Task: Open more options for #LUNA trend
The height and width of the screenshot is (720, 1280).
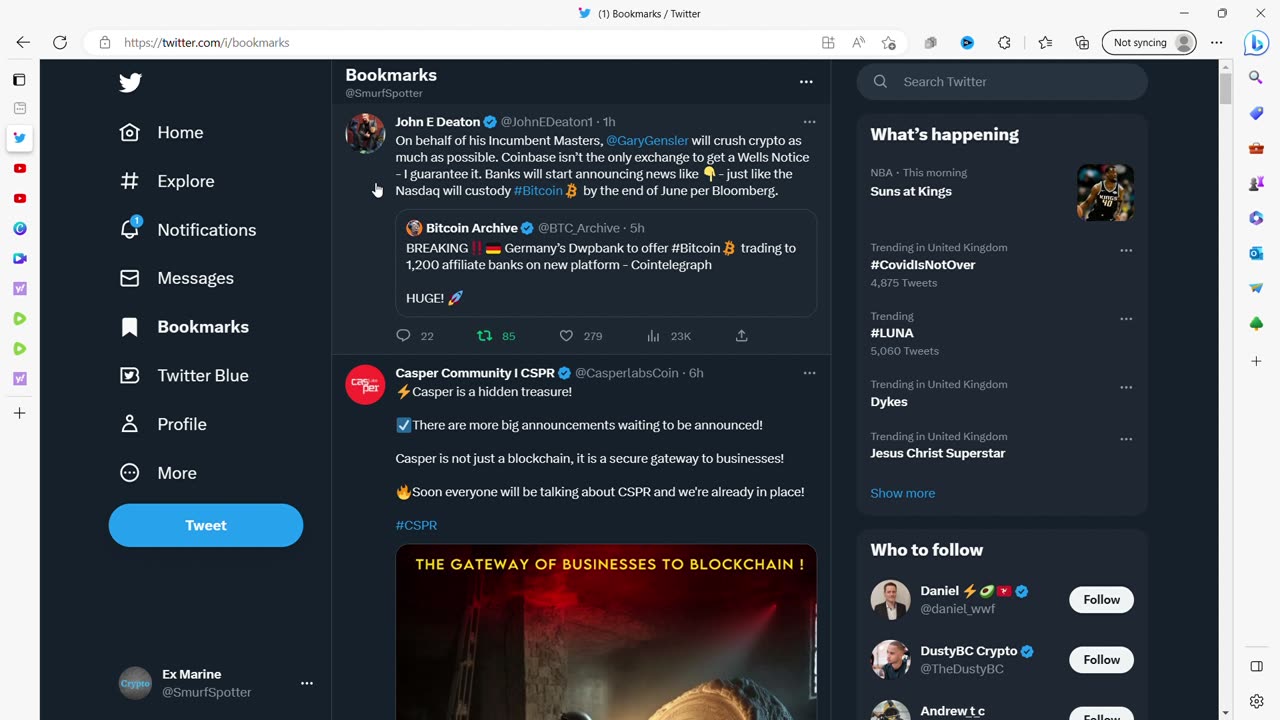Action: [1126, 319]
